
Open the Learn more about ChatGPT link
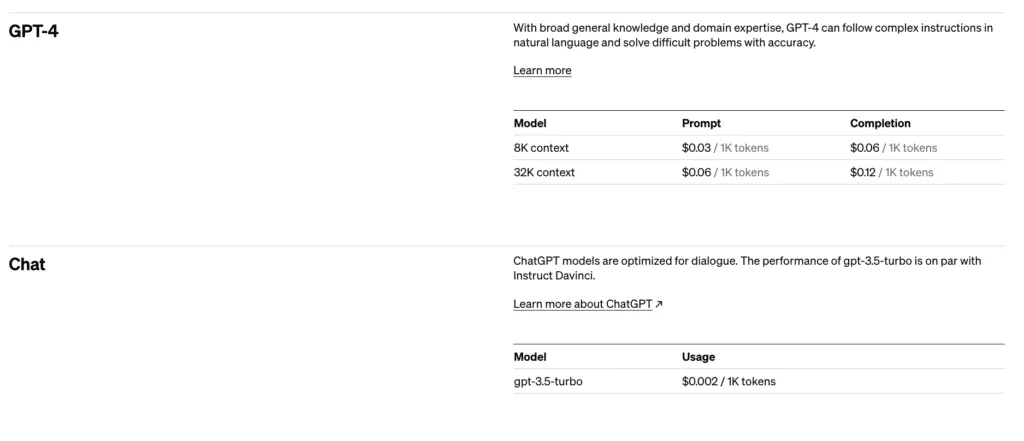tap(583, 304)
